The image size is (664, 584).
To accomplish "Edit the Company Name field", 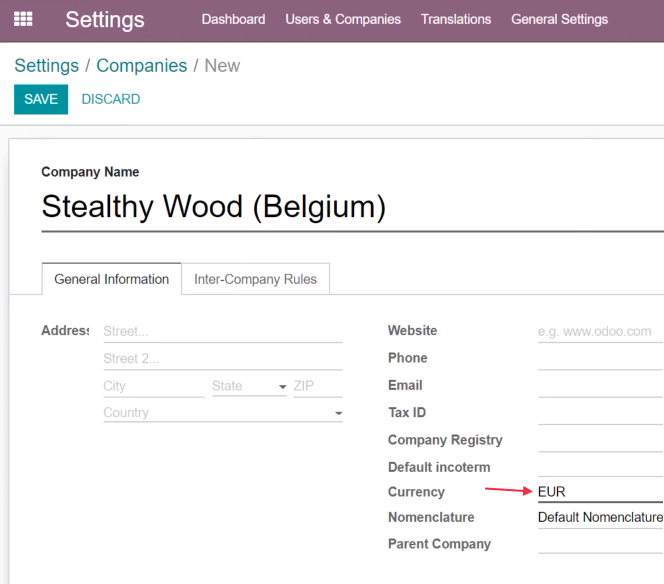I will [352, 207].
